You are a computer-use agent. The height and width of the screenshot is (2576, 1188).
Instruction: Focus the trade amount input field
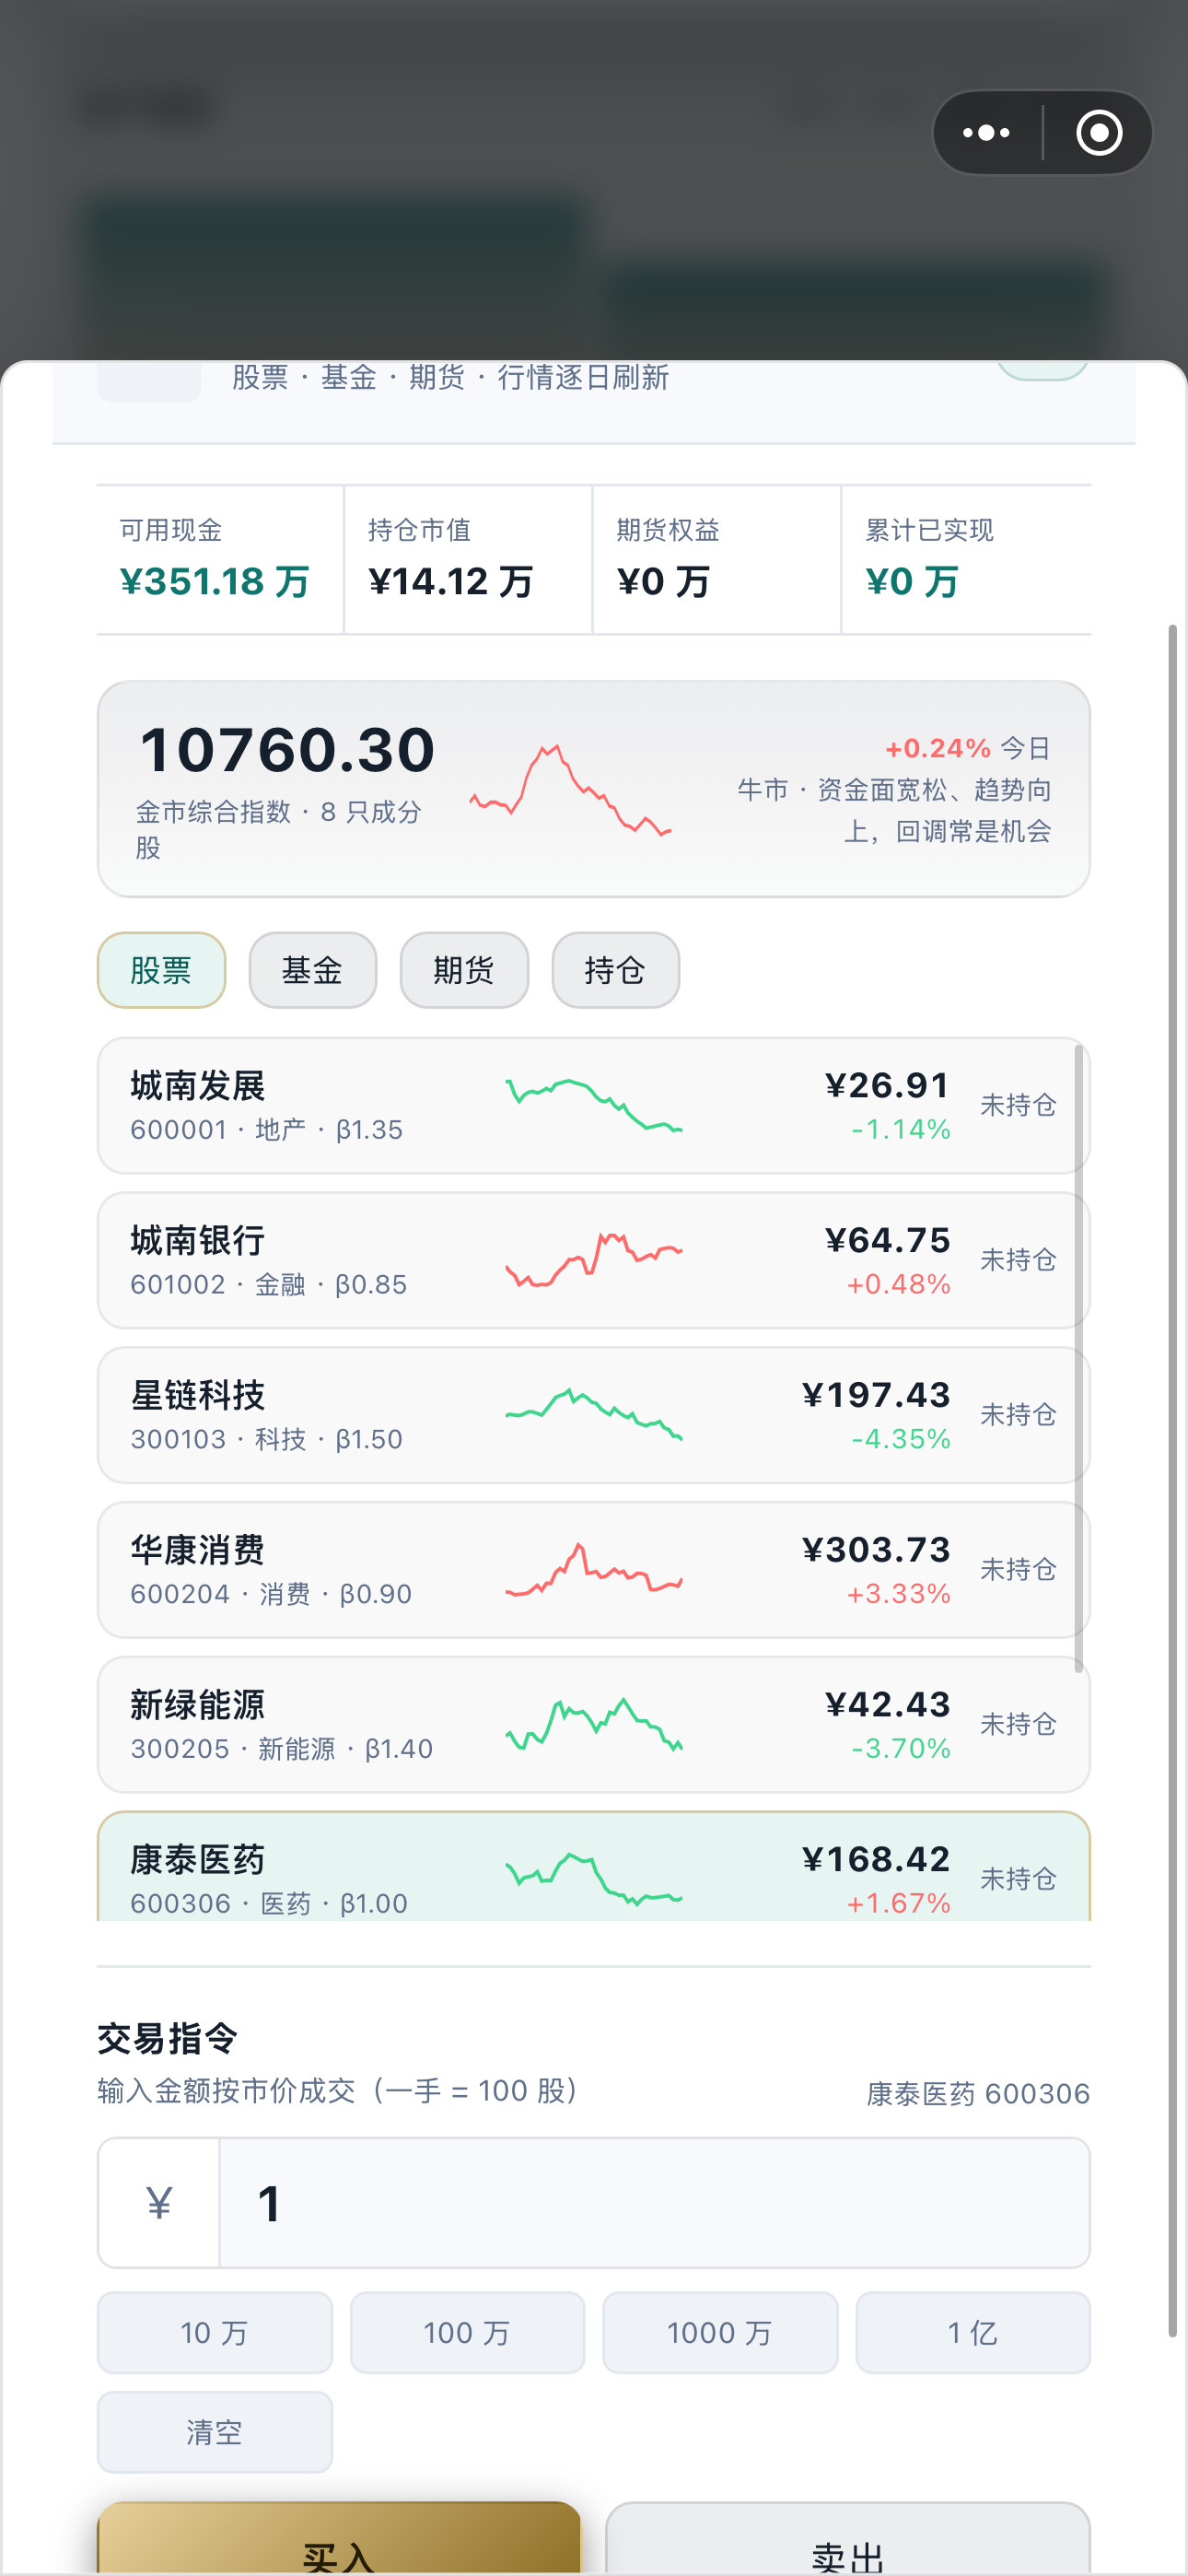click(x=655, y=2203)
